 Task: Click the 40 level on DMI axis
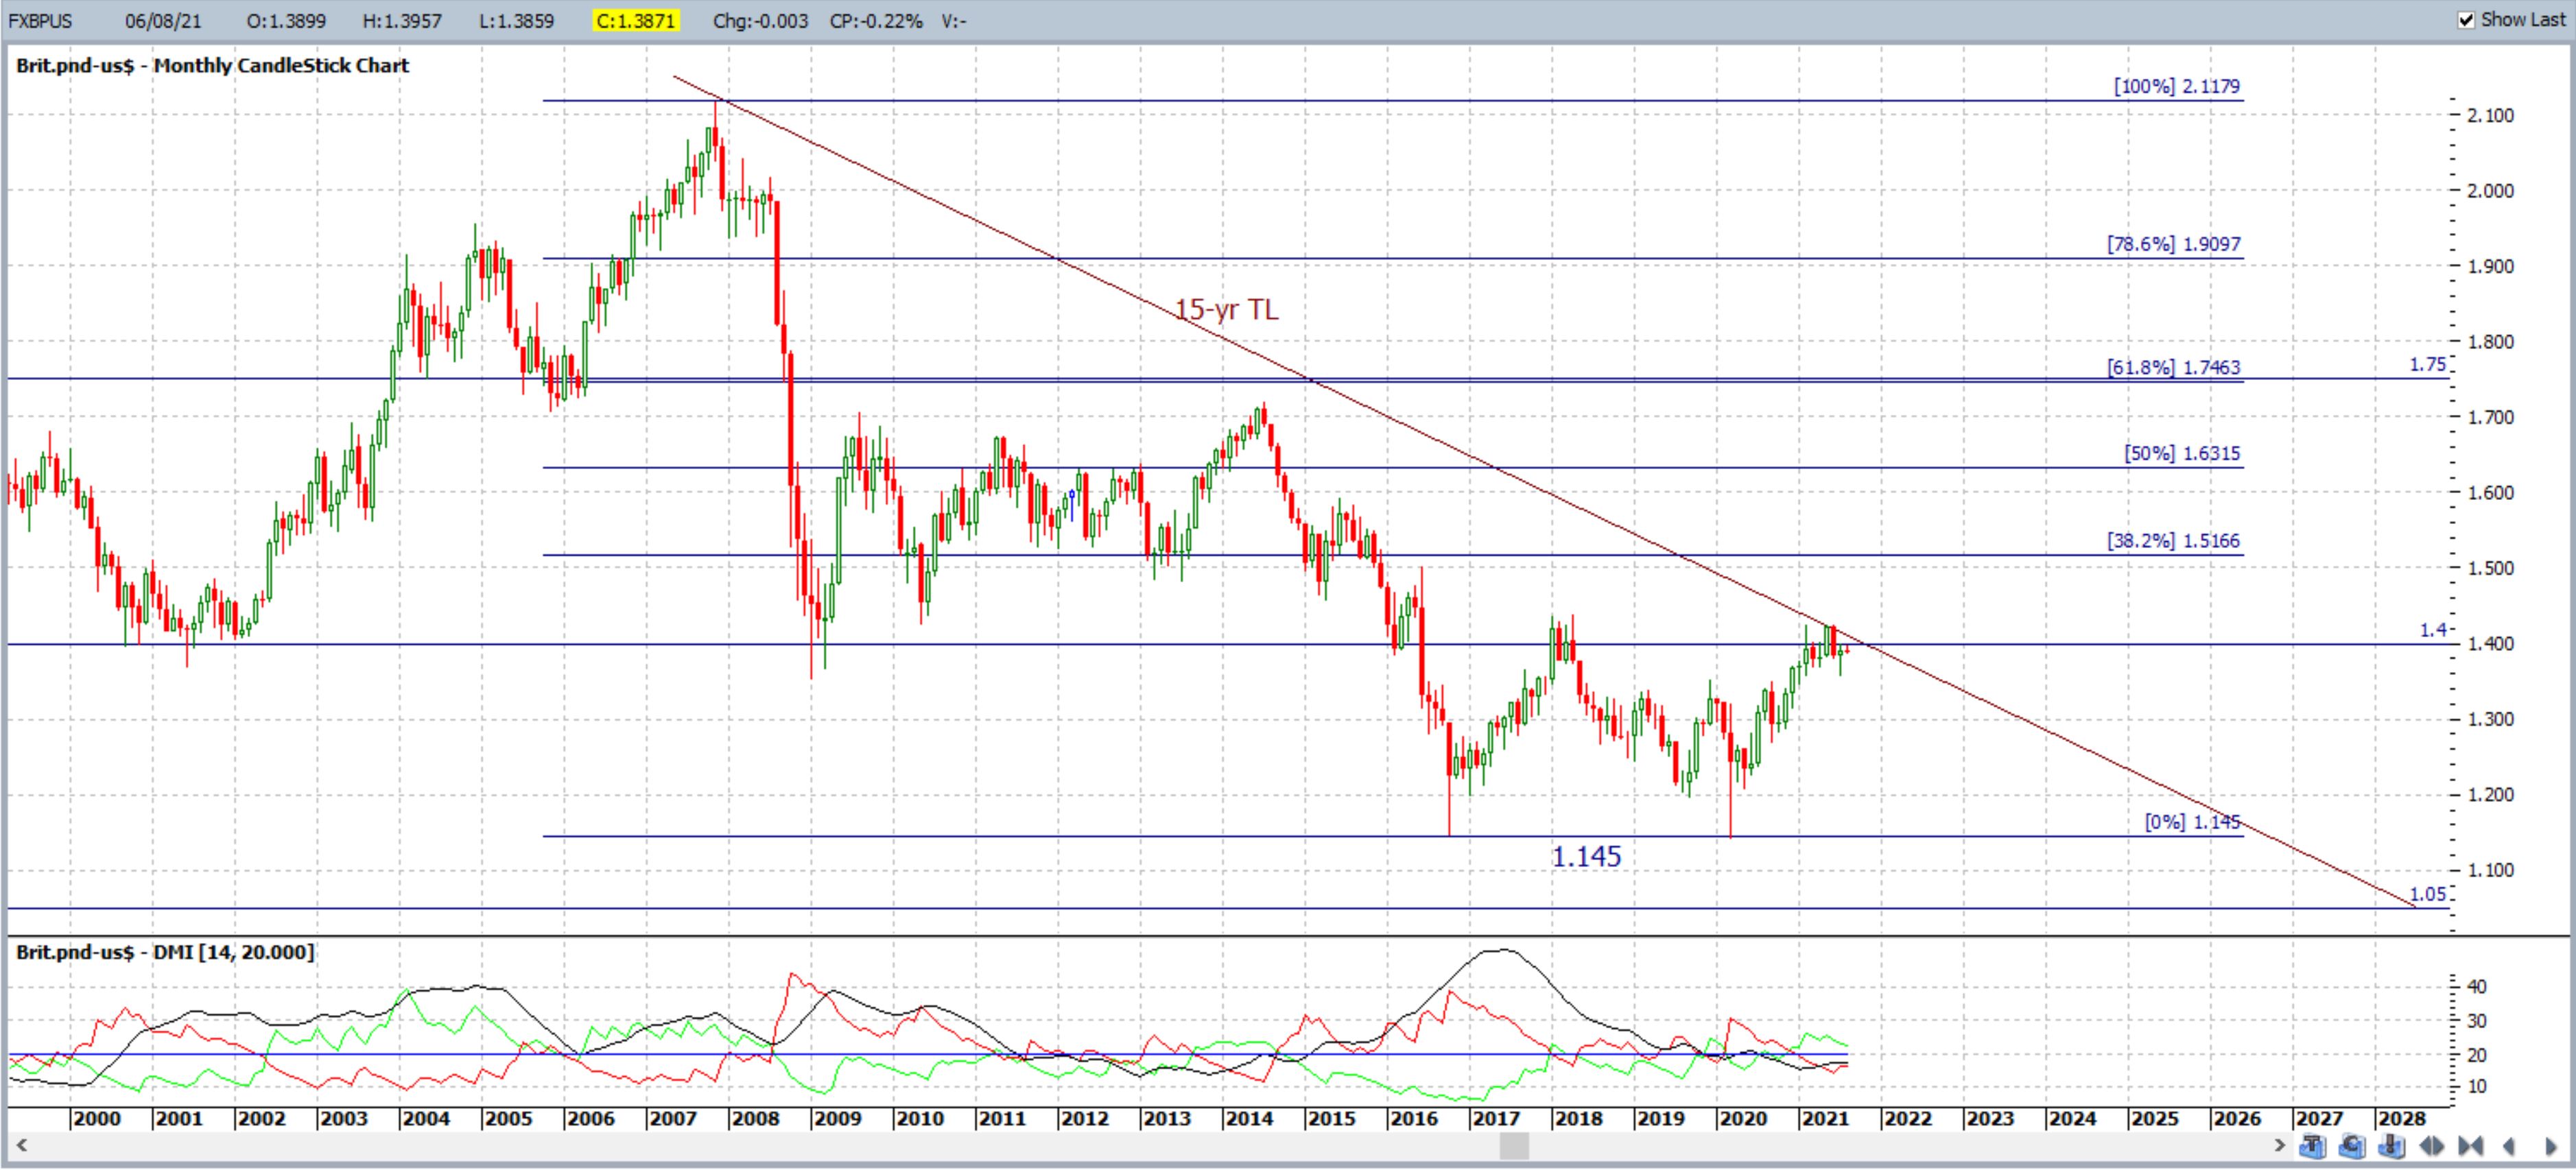click(x=2477, y=987)
